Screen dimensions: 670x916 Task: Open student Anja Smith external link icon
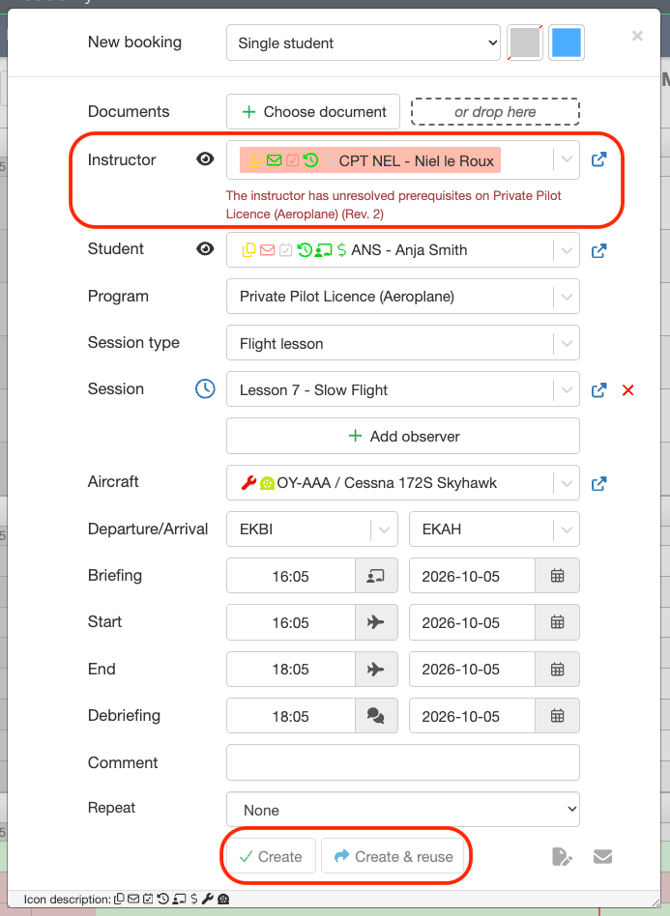pyautogui.click(x=599, y=251)
